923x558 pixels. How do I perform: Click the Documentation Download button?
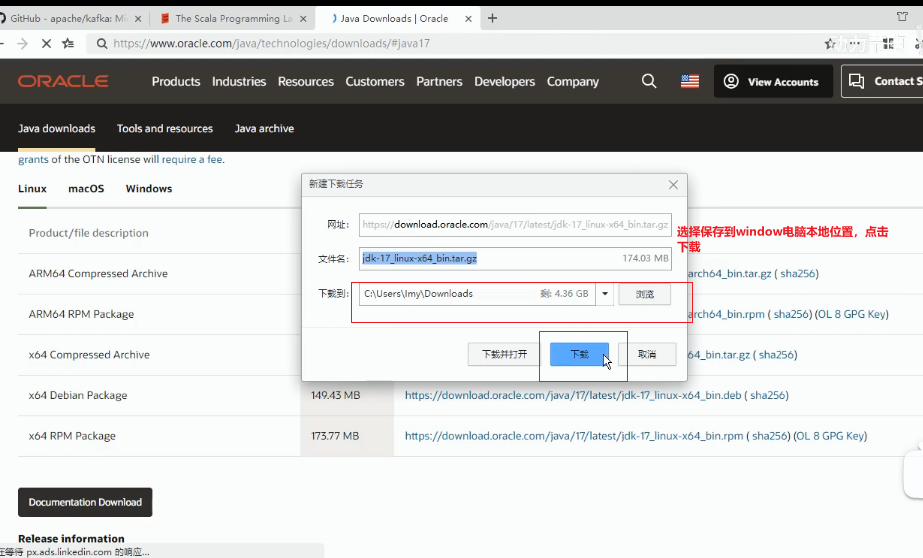pyautogui.click(x=85, y=502)
